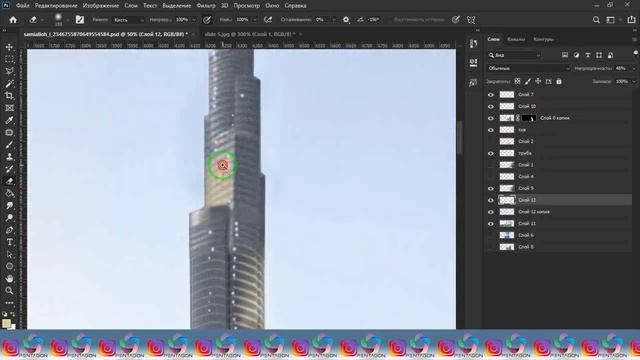Expand the eraser opacity arrow in options bar
Image resolution: width=640 pixels, height=360 pixels.
click(194, 20)
